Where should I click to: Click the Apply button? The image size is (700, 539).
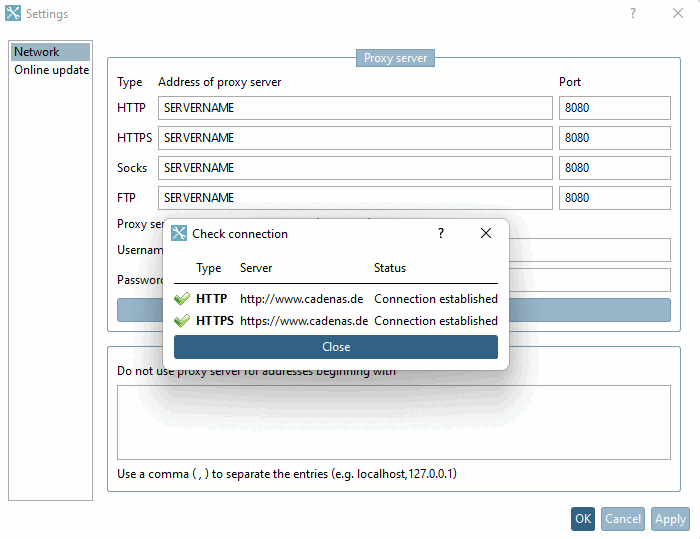pos(670,518)
